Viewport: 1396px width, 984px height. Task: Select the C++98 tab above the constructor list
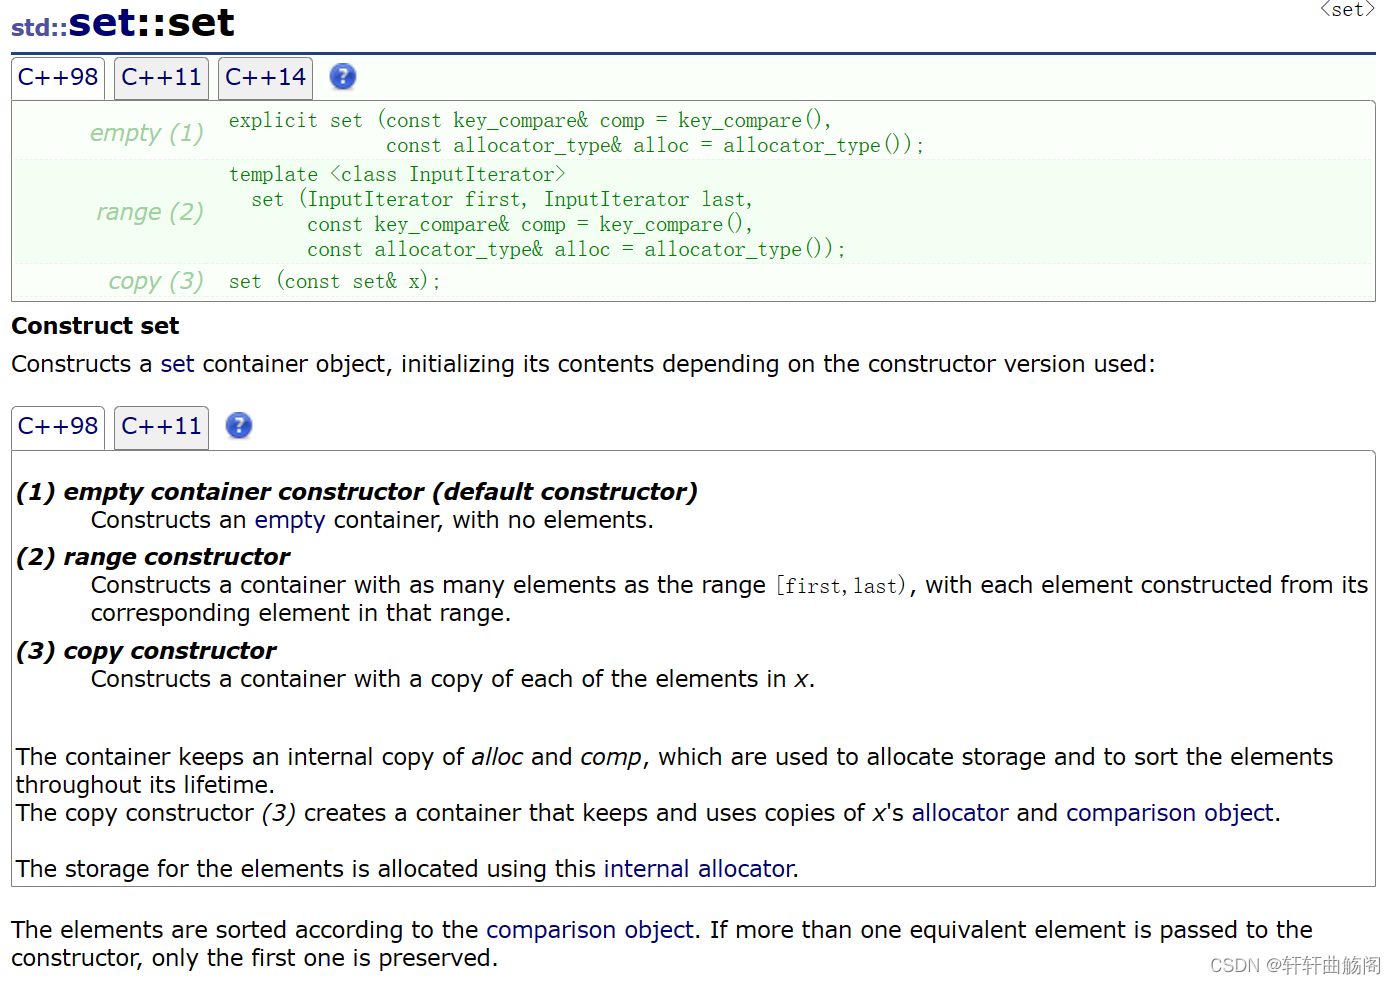point(57,425)
